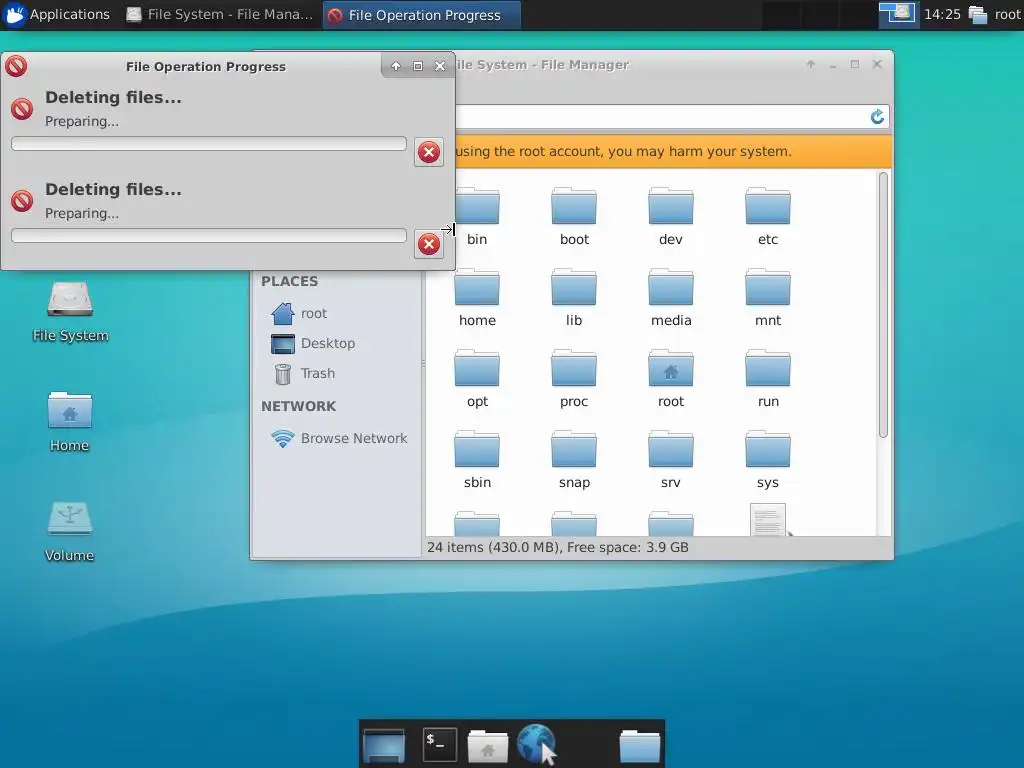The height and width of the screenshot is (768, 1024).
Task: Select File System desktop icon
Action: 70,312
